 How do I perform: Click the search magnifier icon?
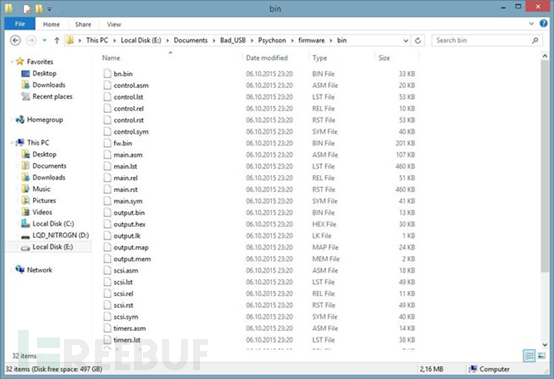coord(535,41)
